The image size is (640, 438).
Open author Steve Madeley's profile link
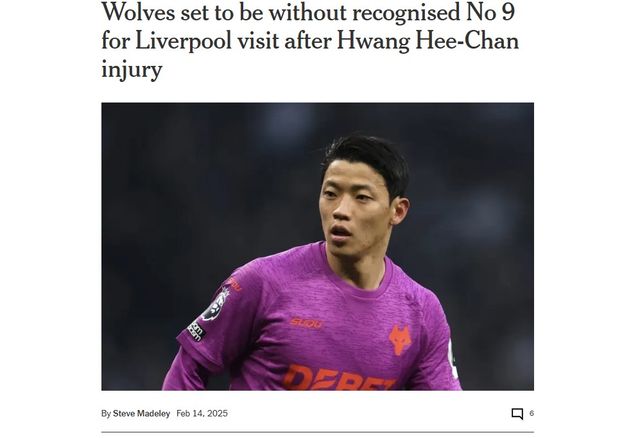141,414
